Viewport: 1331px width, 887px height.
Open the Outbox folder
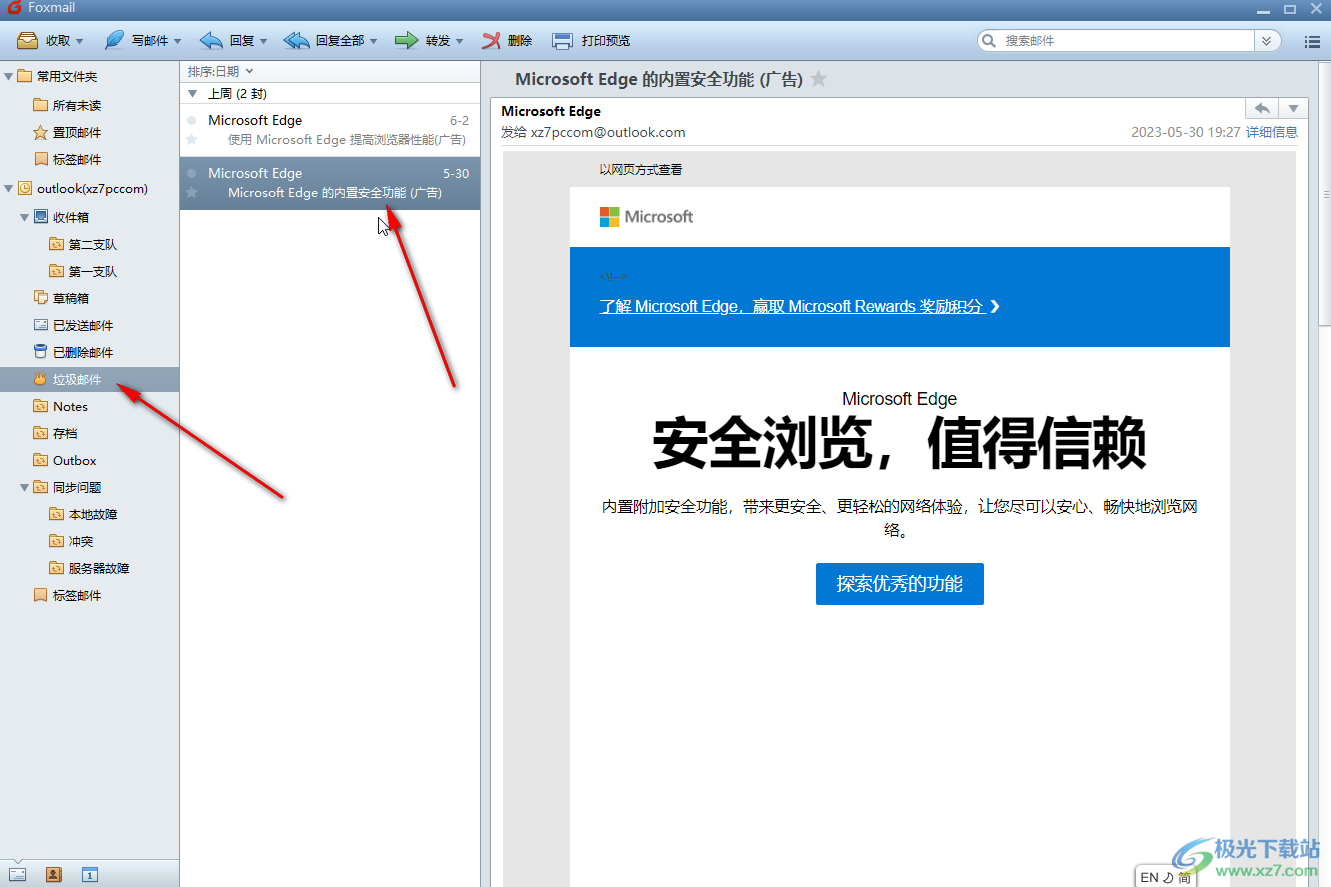pos(75,460)
